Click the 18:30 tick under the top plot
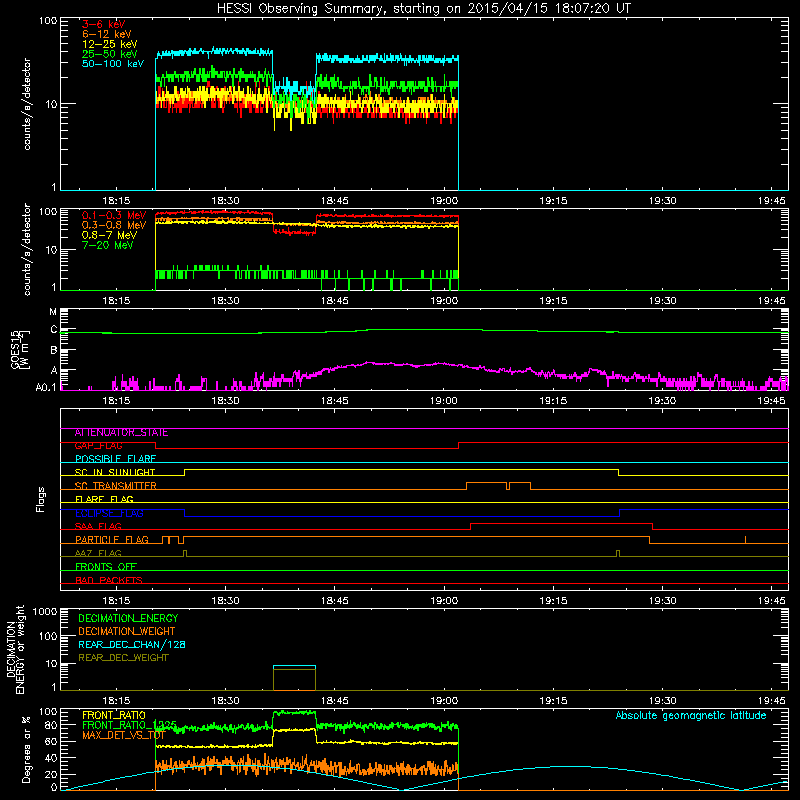The image size is (800, 800). tap(225, 201)
